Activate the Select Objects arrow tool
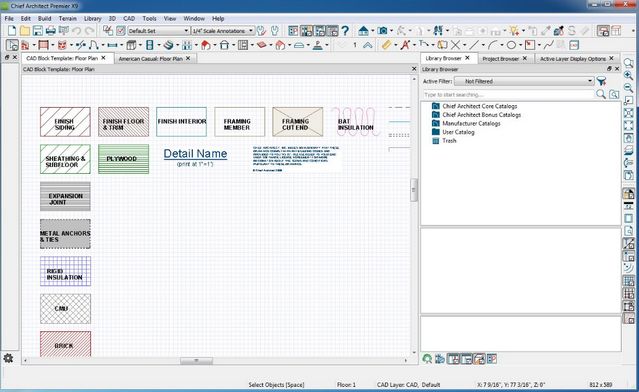The image size is (639, 392). click(12, 45)
